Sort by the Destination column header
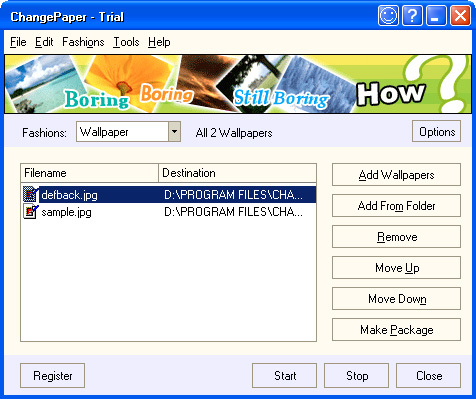This screenshot has width=476, height=399. click(237, 173)
